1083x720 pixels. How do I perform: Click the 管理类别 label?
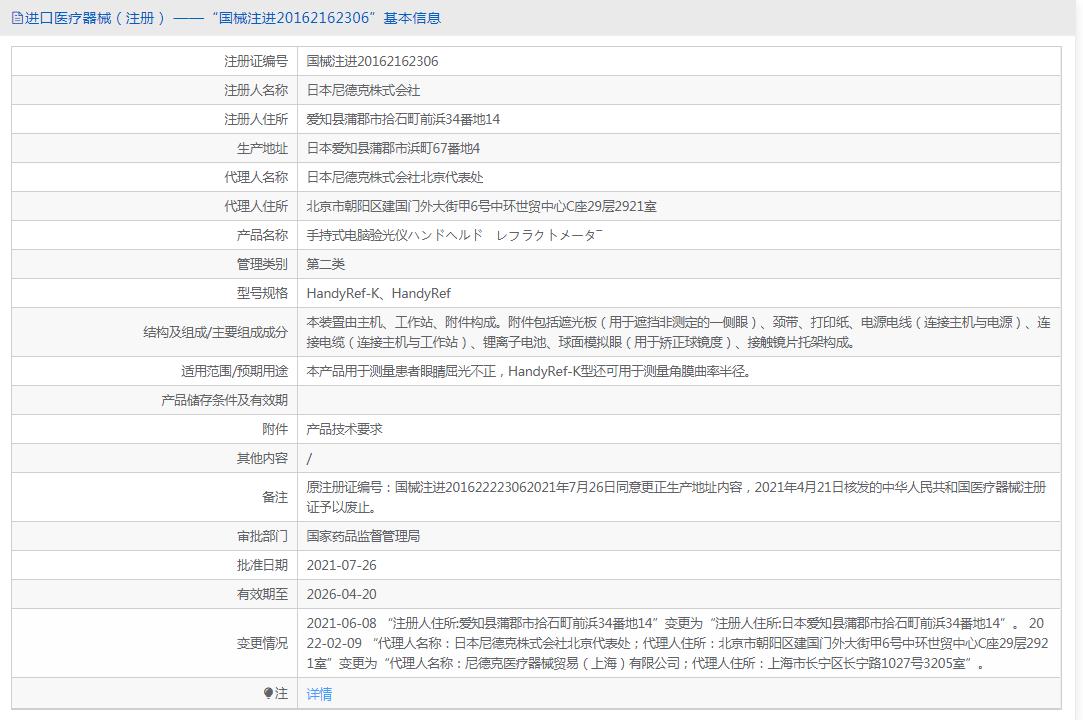(x=262, y=265)
